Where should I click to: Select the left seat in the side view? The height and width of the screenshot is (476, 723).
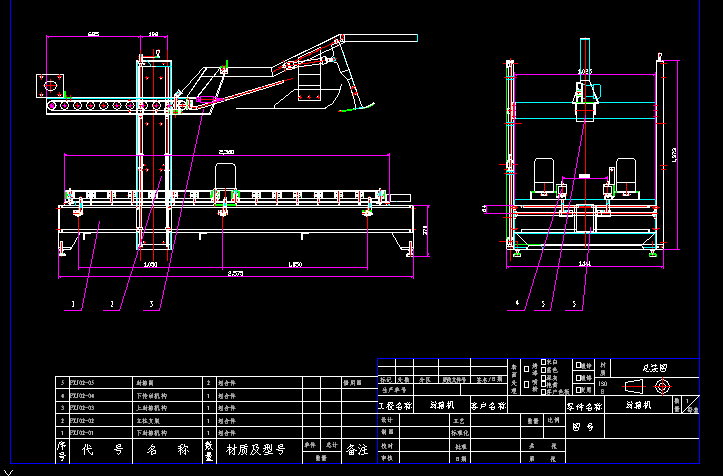coord(545,175)
